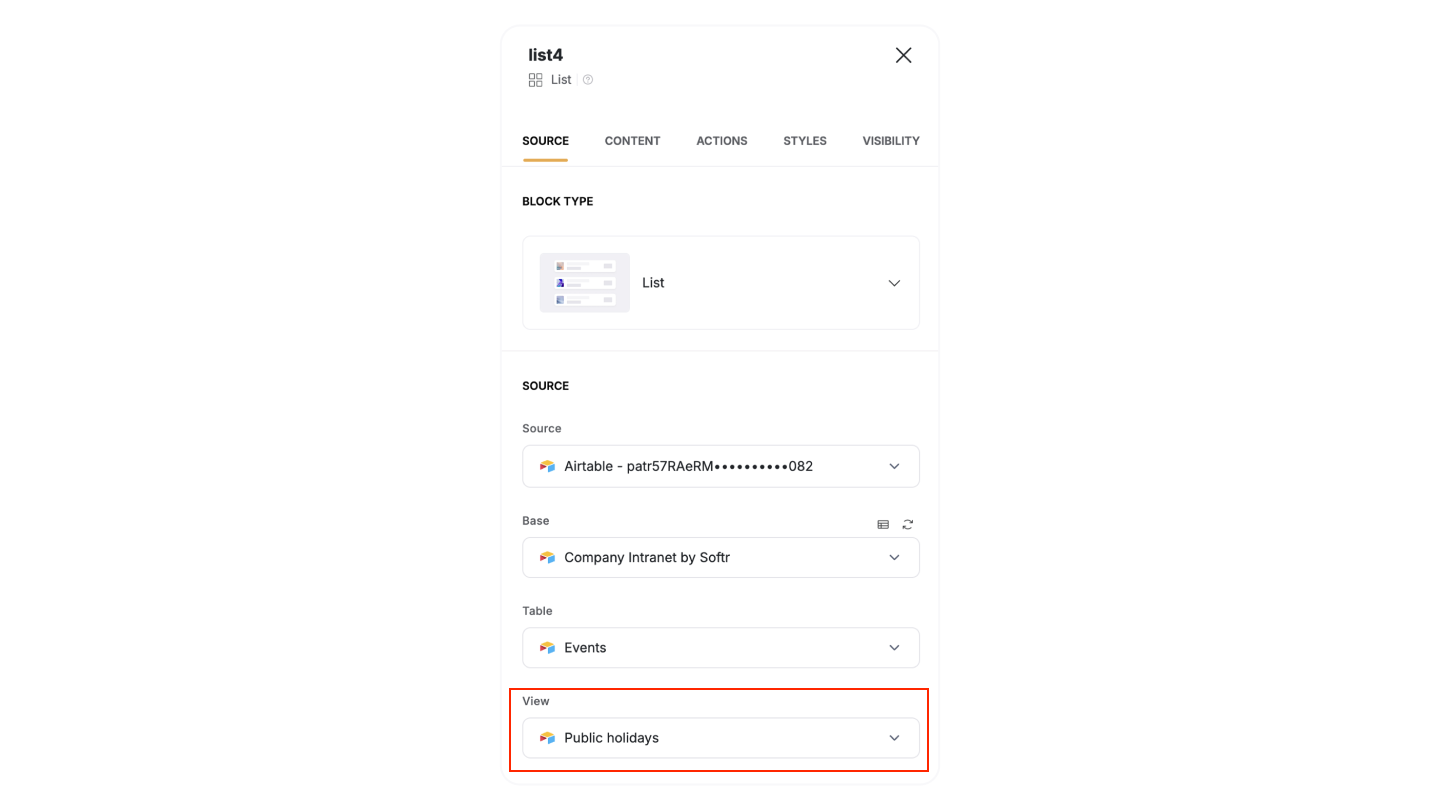Refresh Airtable data with the sync icon
The image size is (1440, 810).
[x=907, y=524]
